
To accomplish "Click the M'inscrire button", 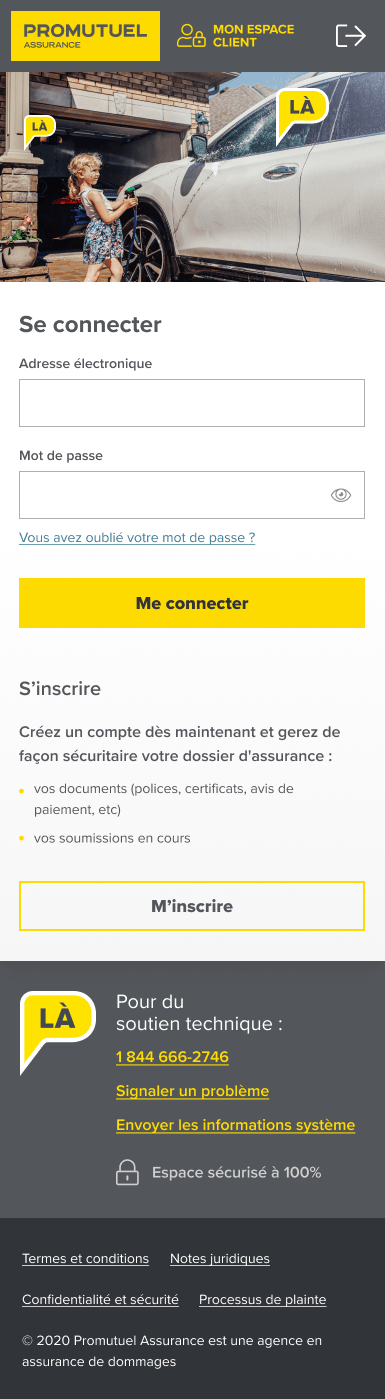I will [192, 907].
